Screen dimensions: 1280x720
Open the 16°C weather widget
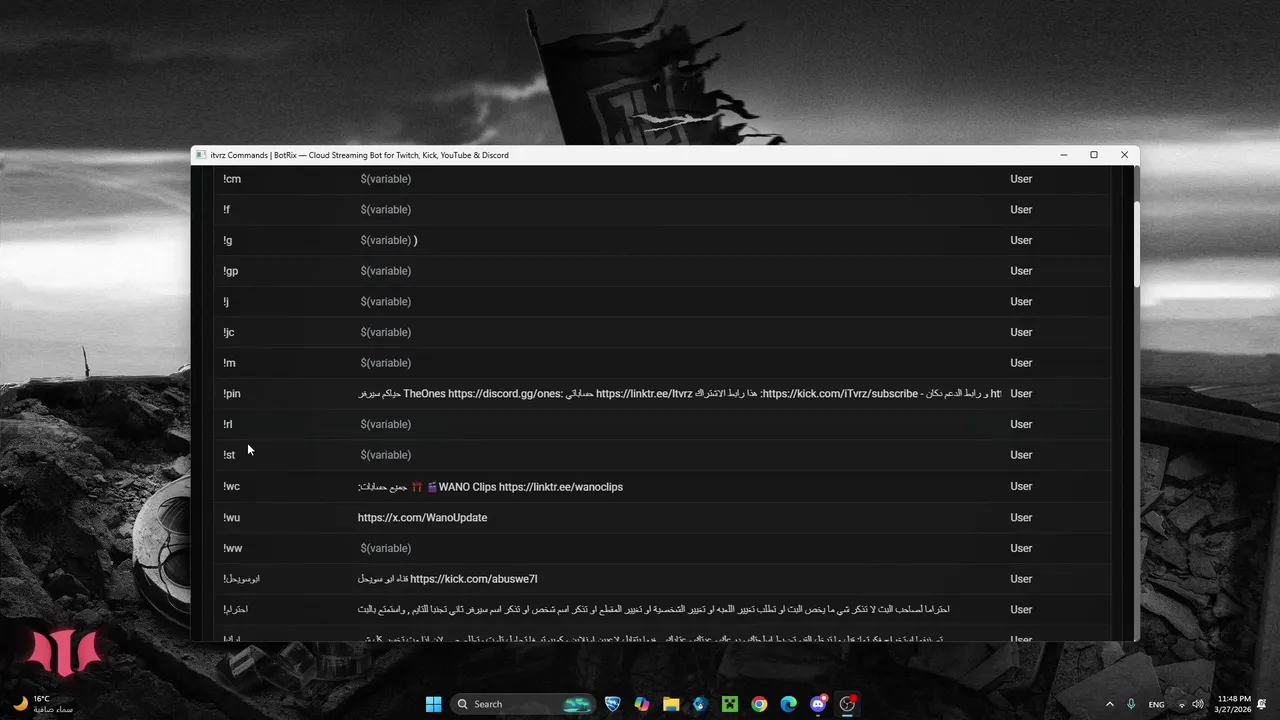42,704
